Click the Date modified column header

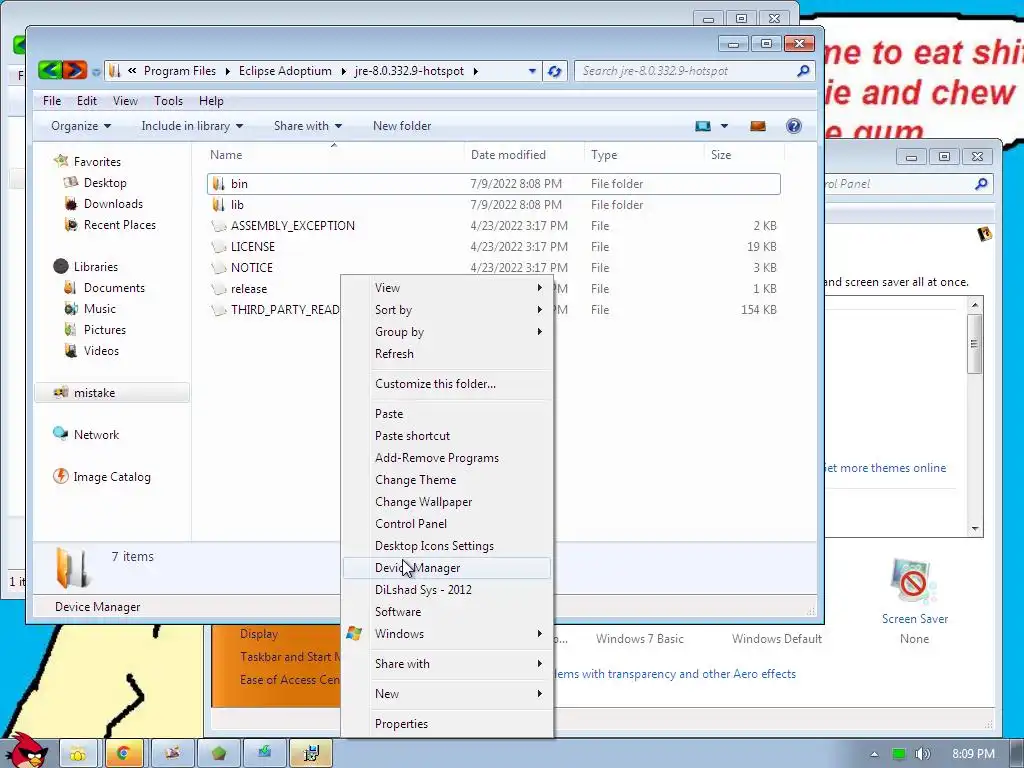(508, 155)
